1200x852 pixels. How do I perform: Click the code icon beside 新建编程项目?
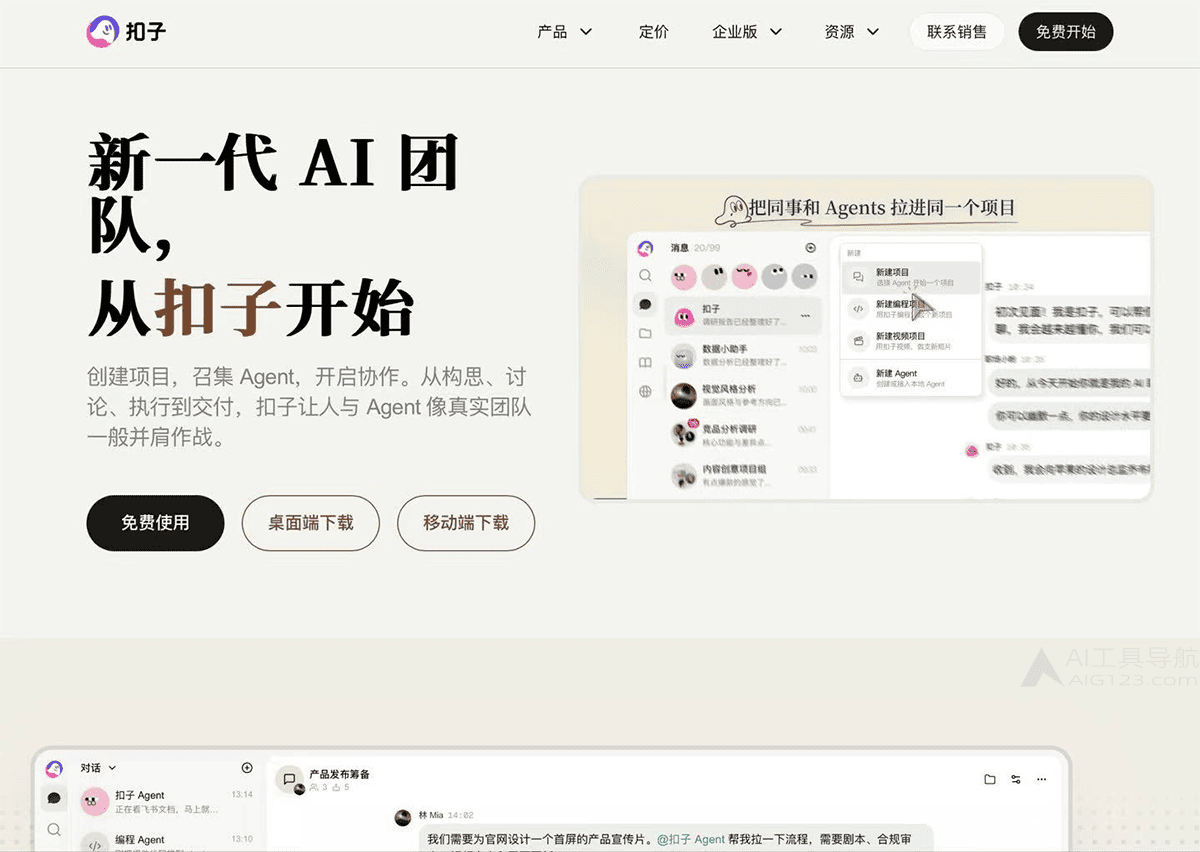[x=858, y=309]
